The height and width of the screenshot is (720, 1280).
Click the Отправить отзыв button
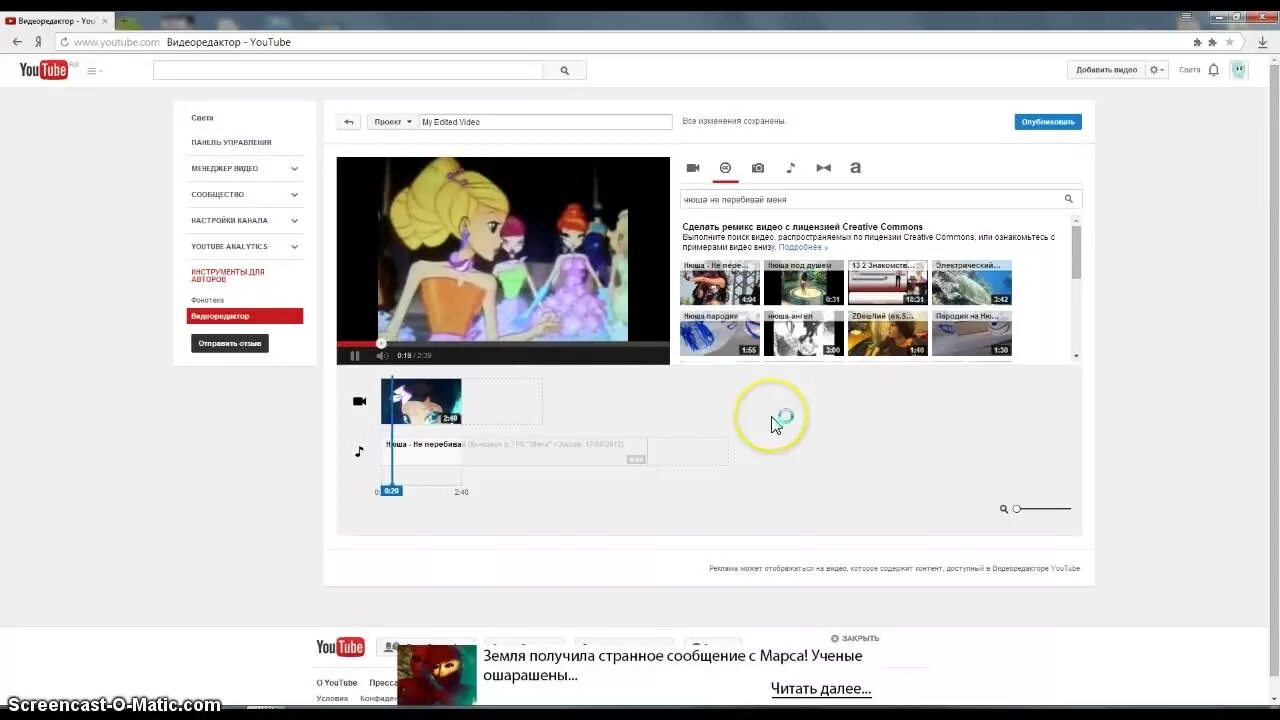[230, 343]
